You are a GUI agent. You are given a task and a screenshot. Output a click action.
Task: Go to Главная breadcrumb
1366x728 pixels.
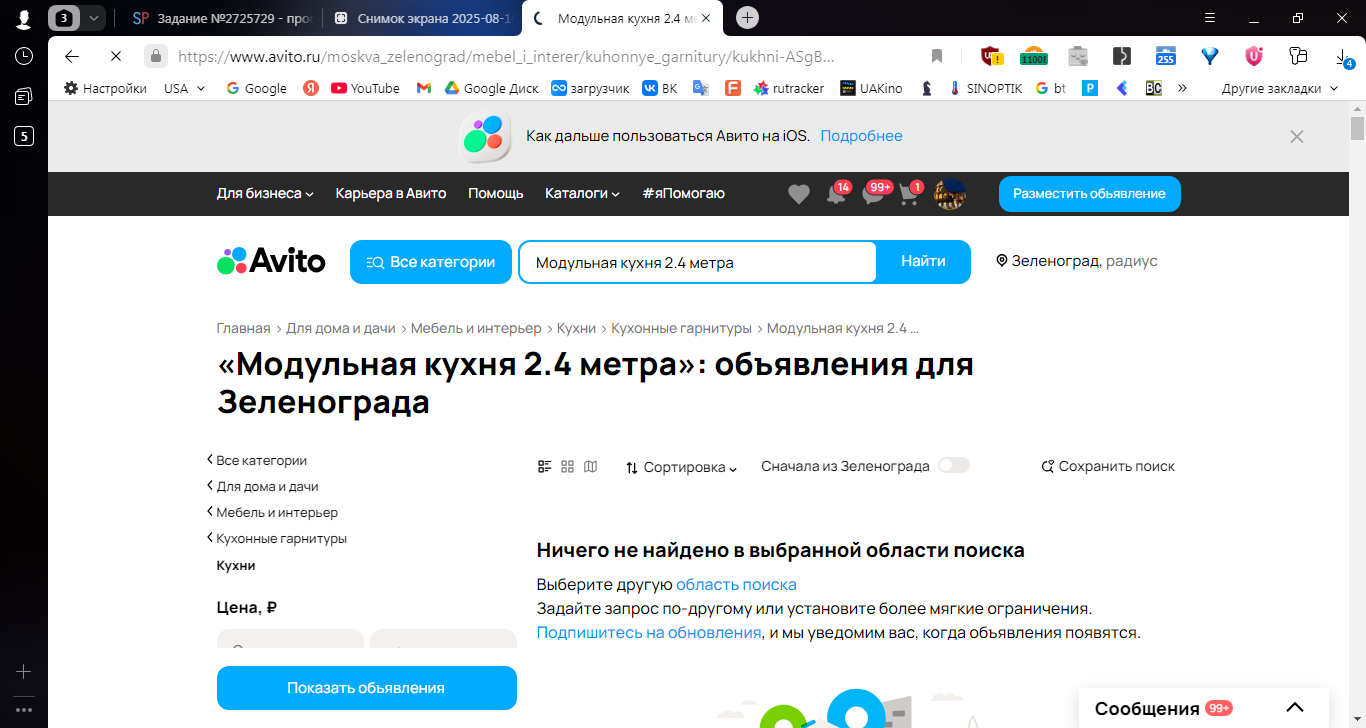(243, 328)
